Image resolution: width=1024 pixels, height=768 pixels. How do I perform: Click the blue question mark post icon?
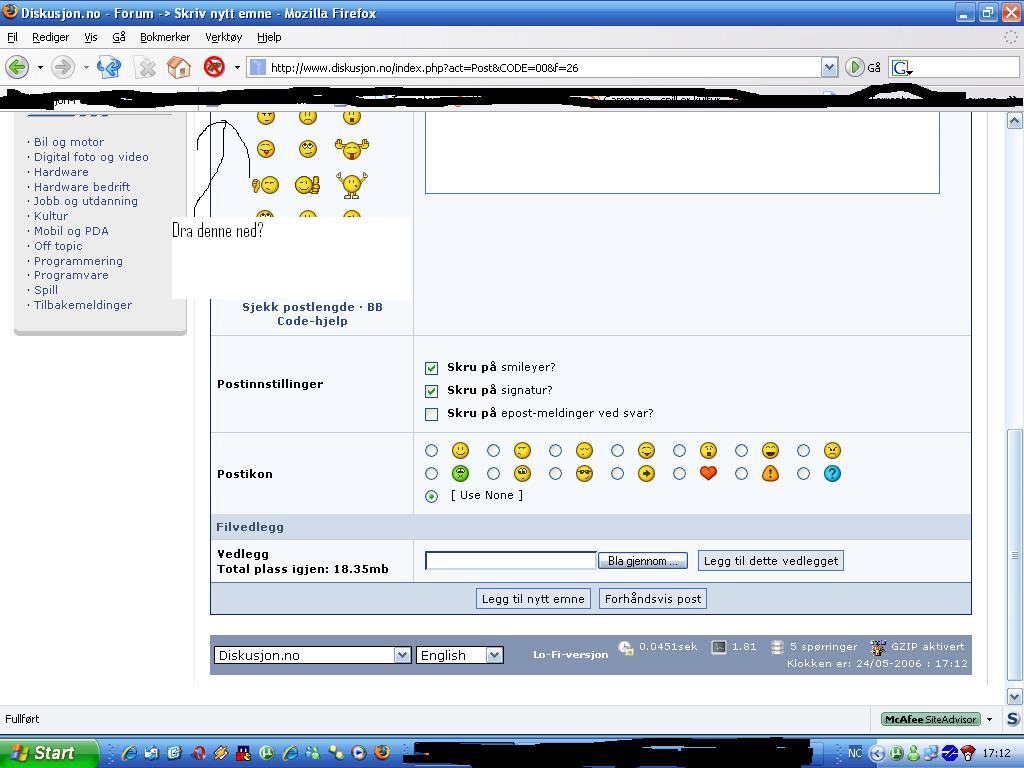pyautogui.click(x=832, y=473)
